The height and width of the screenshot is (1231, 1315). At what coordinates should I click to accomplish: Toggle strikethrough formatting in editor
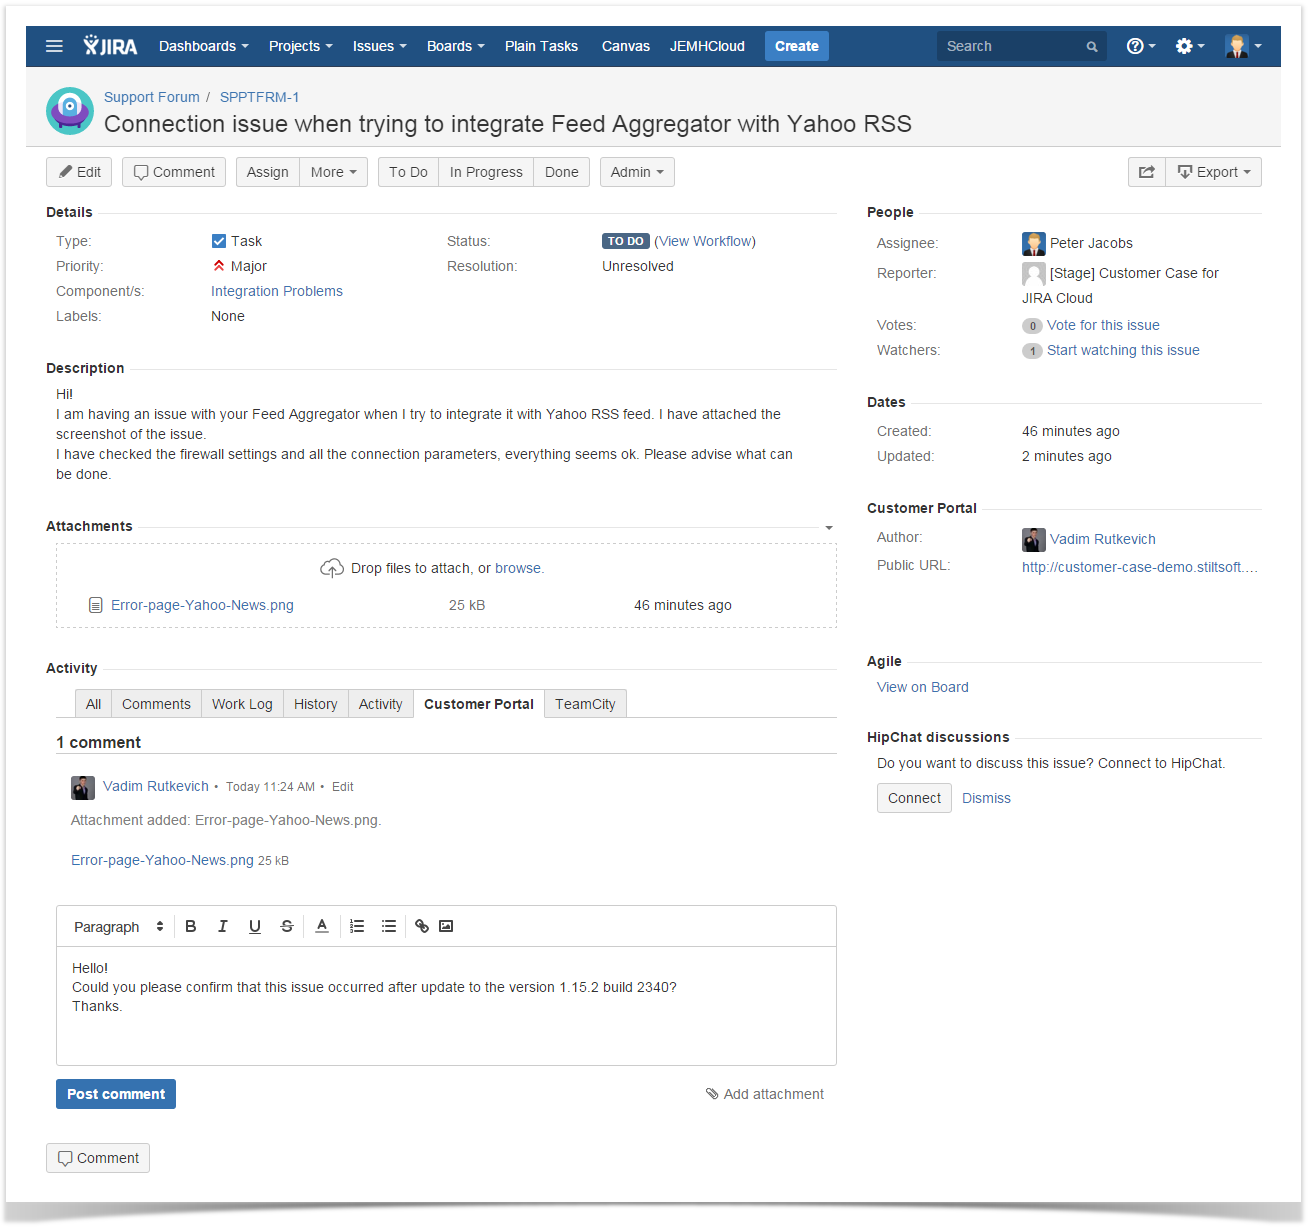point(287,926)
